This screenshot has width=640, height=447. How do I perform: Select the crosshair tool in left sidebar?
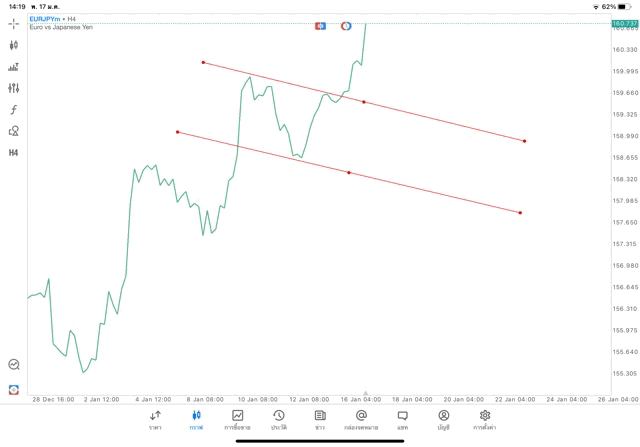click(14, 23)
